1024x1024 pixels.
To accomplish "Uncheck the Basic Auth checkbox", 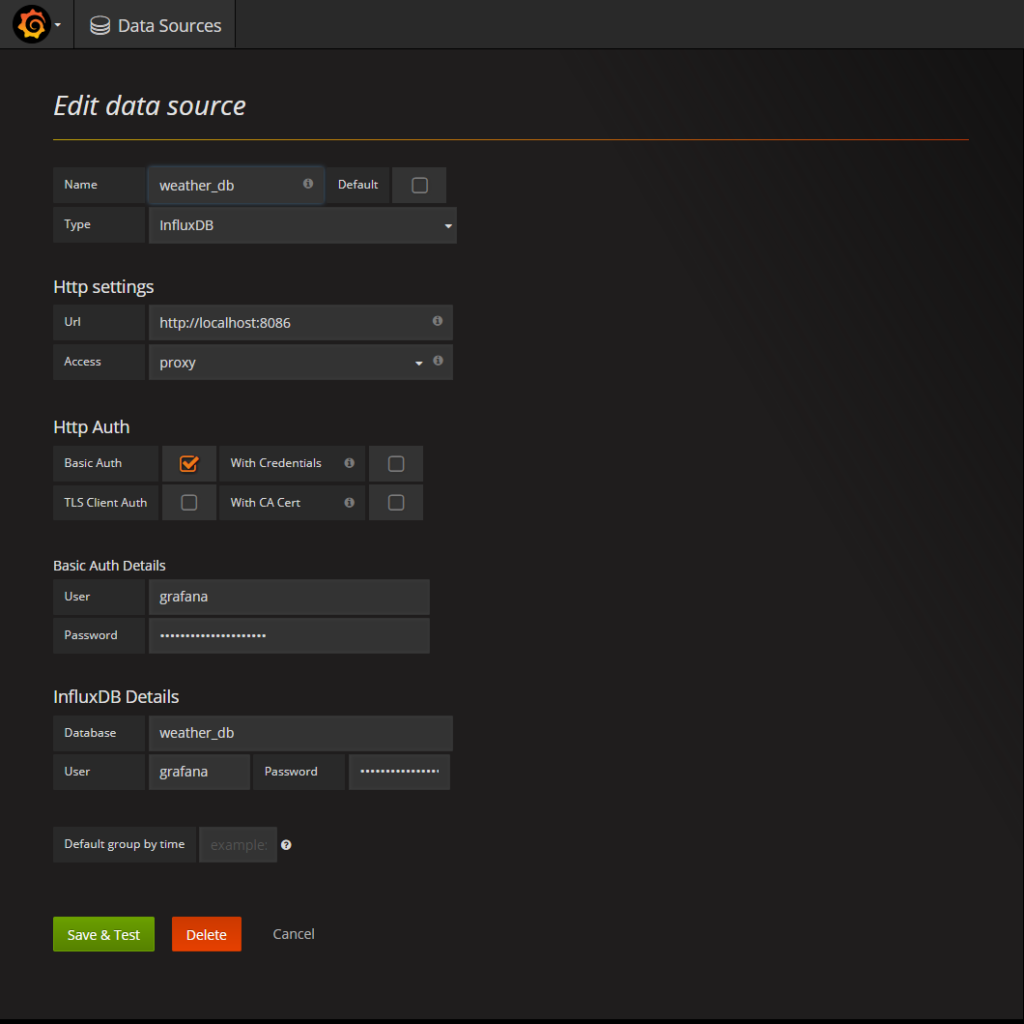I will point(189,464).
